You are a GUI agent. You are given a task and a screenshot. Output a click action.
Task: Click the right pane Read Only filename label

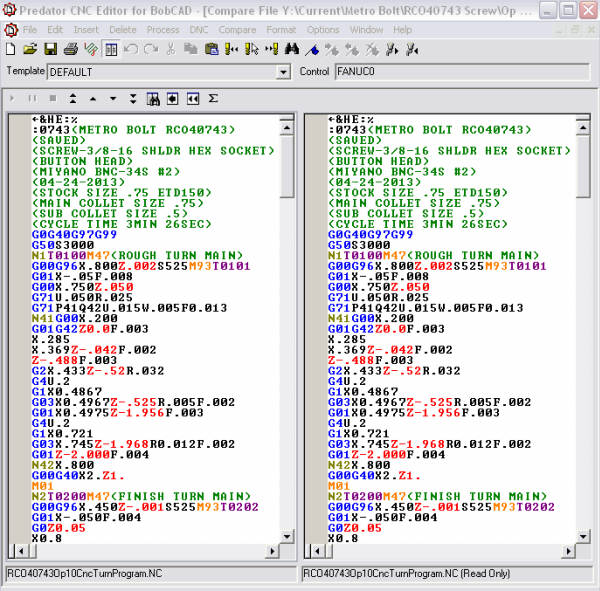coord(406,573)
